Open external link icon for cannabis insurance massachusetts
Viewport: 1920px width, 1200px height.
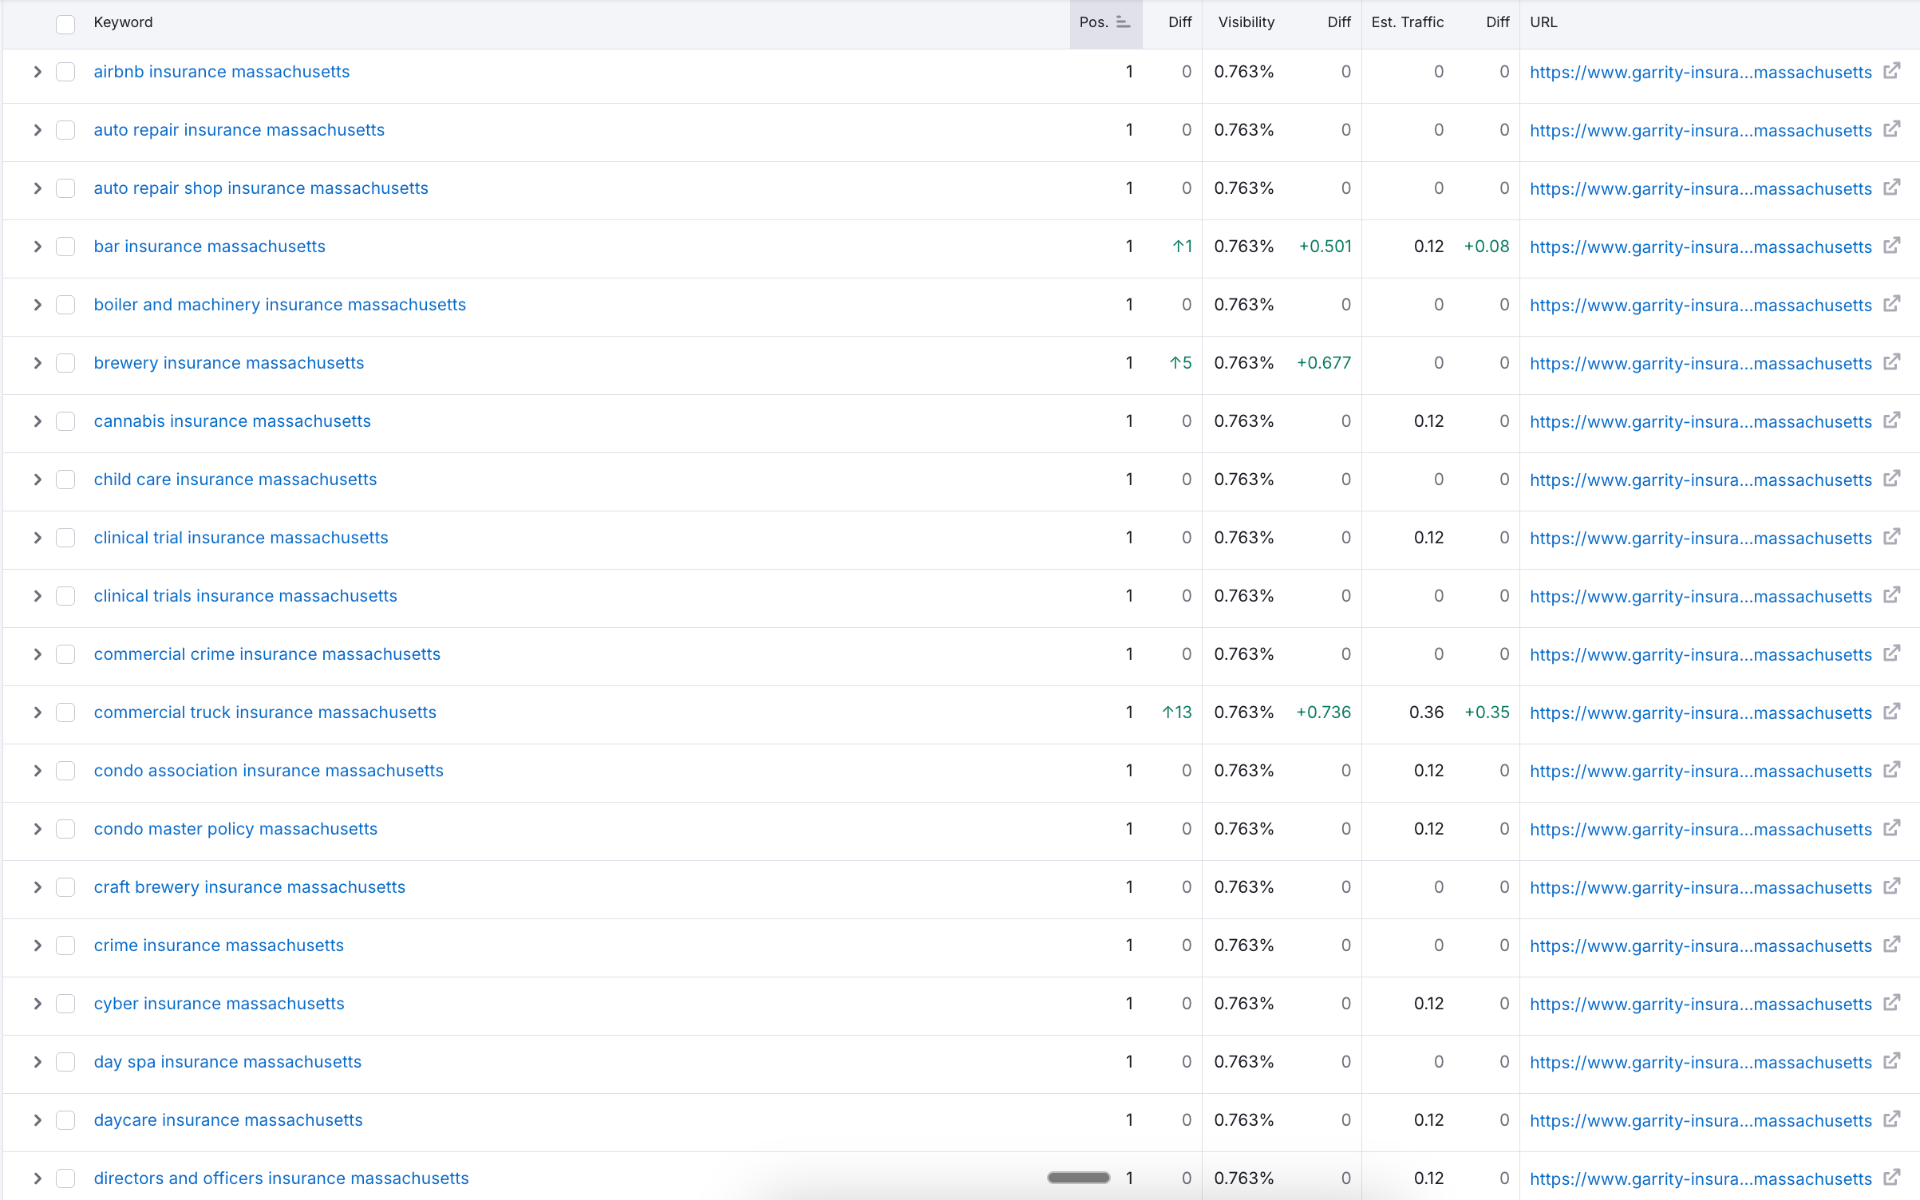(1891, 421)
